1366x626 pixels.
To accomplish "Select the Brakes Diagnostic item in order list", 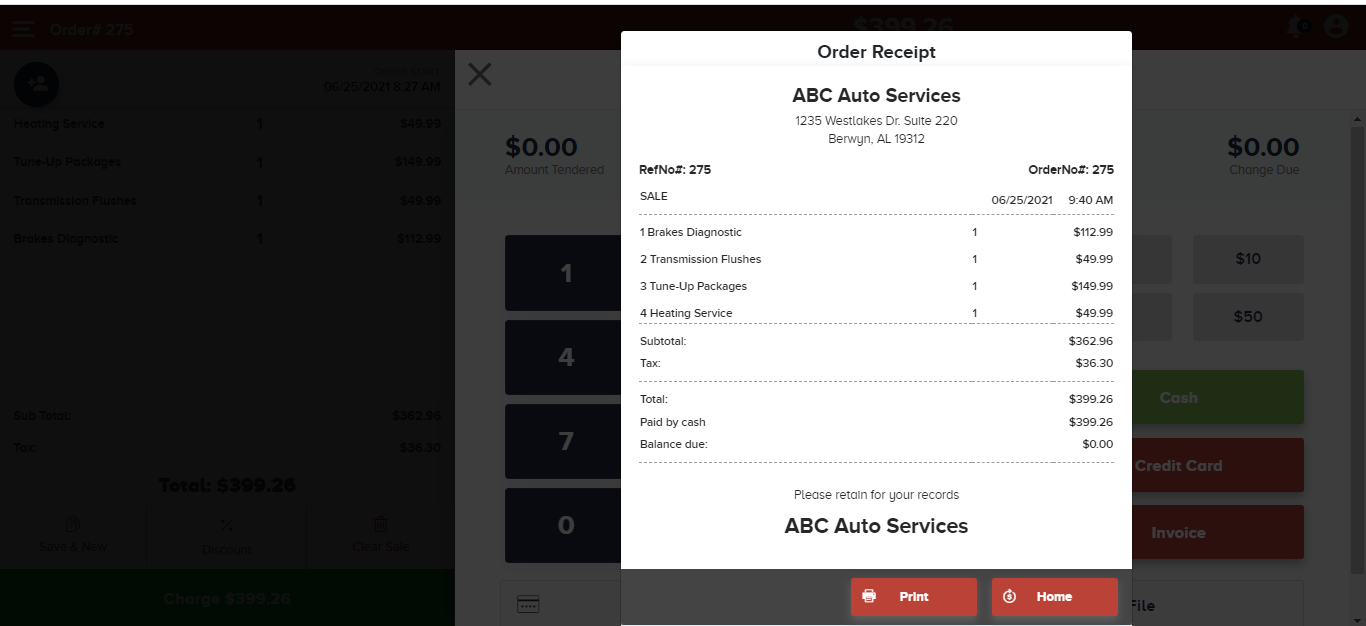I will pos(66,239).
